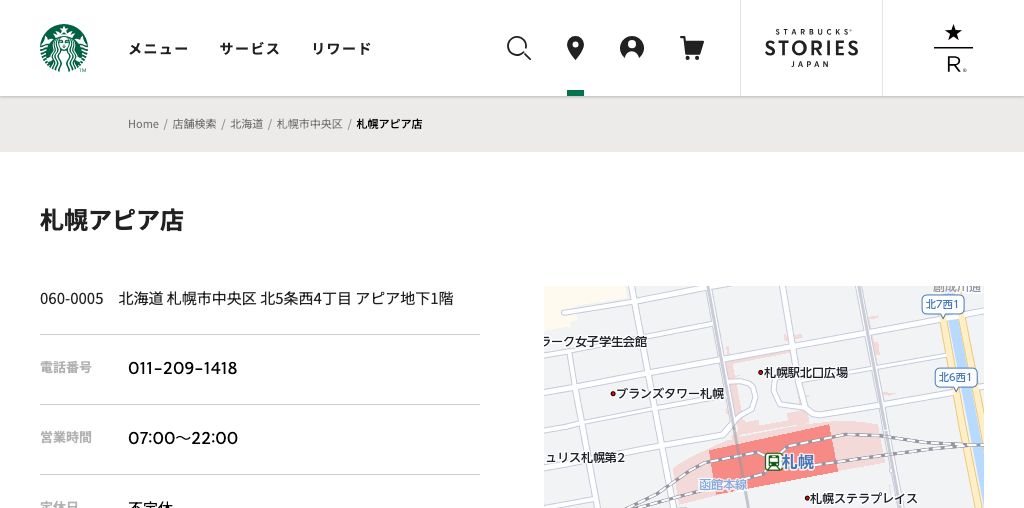Click the address 北海道 札幌市中央区 北5条西4丁目

pos(234,299)
